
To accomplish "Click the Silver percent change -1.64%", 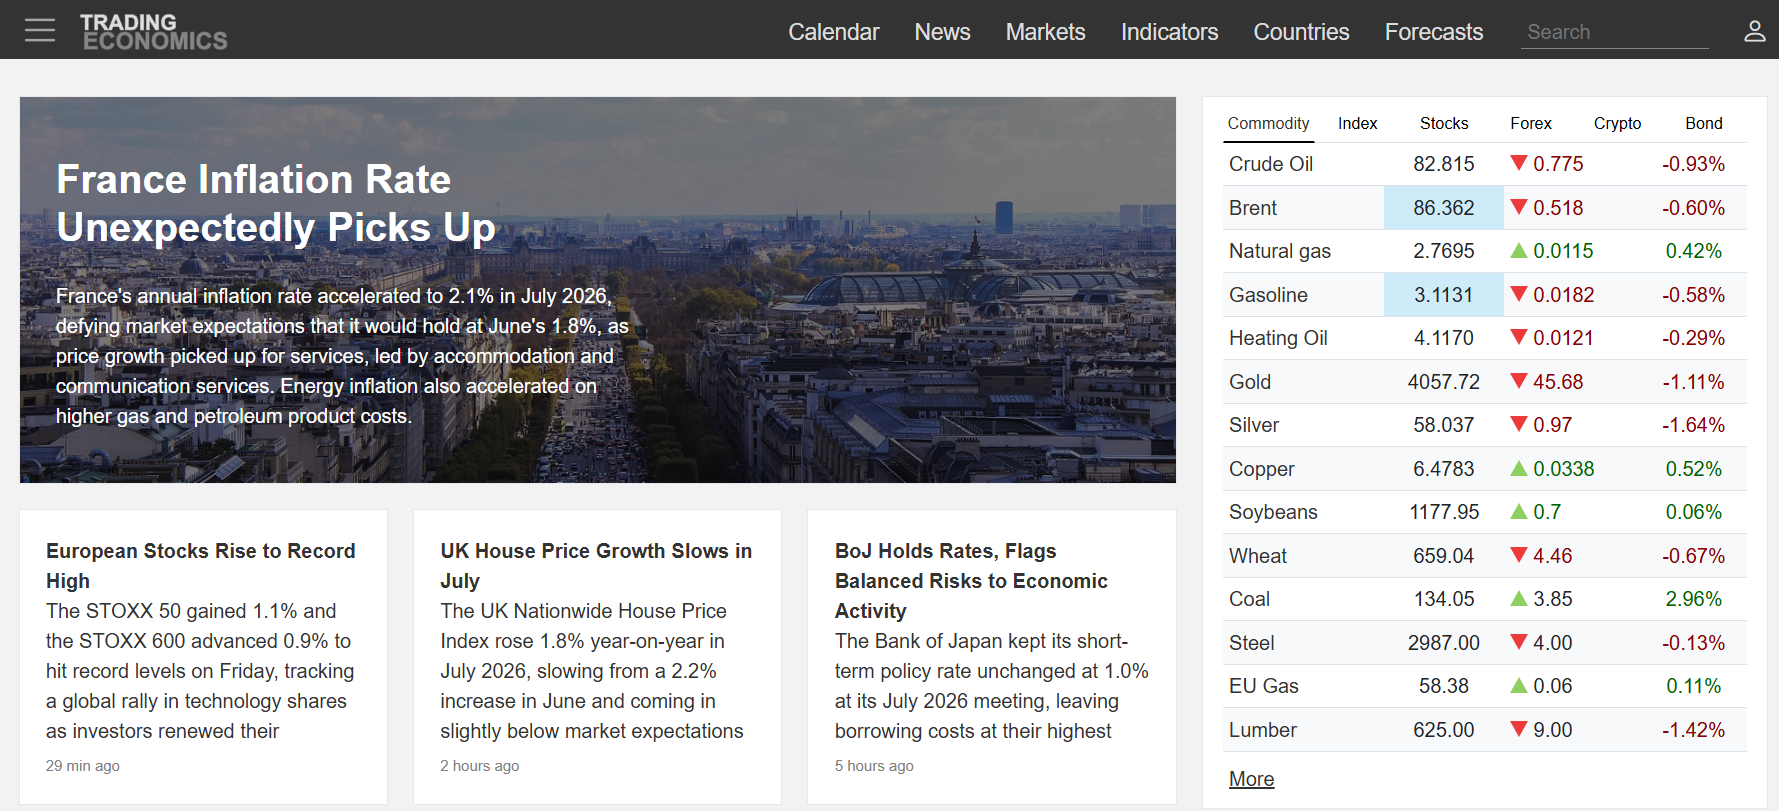I will (1693, 425).
